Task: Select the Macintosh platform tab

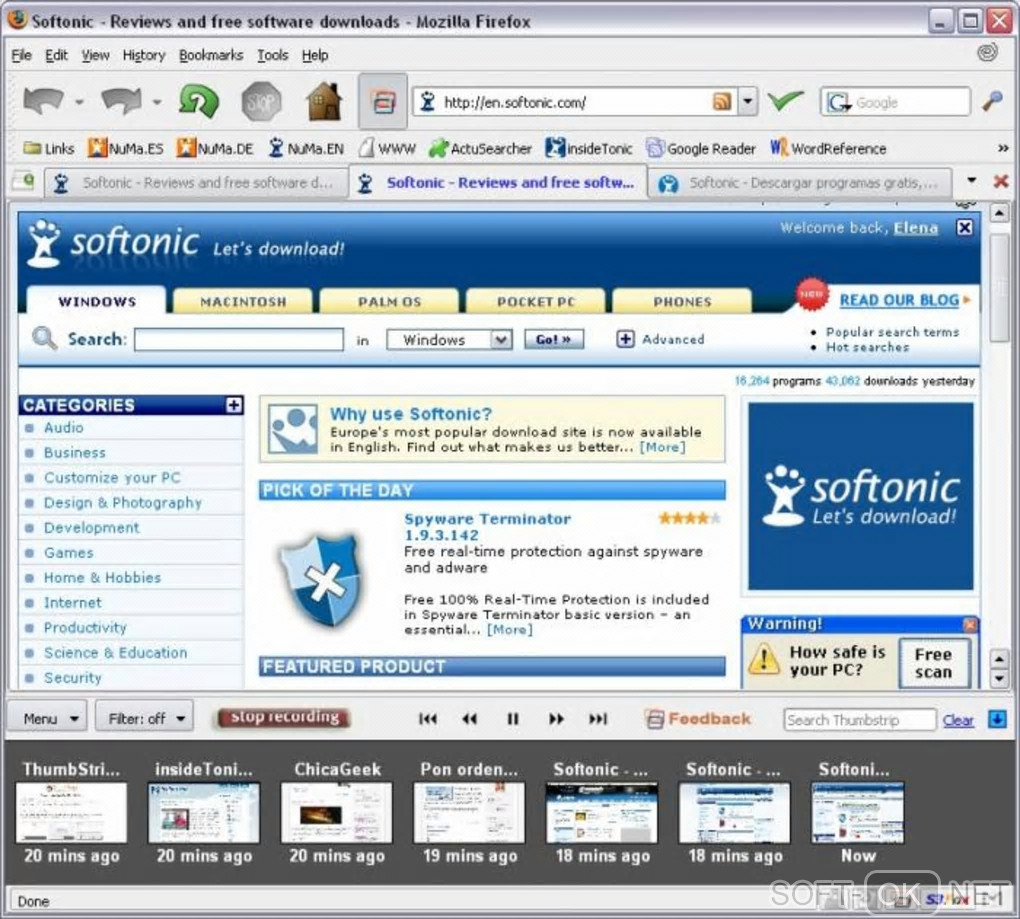Action: pos(243,301)
